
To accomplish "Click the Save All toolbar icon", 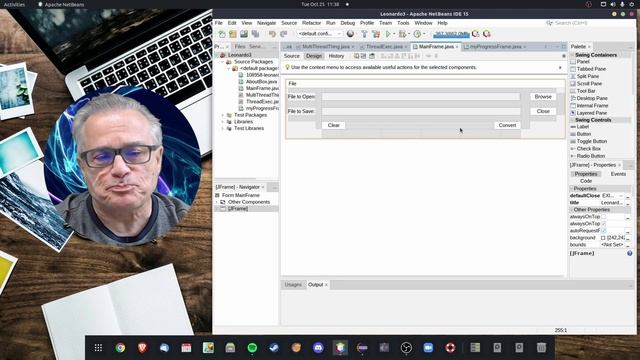I will click(255, 34).
